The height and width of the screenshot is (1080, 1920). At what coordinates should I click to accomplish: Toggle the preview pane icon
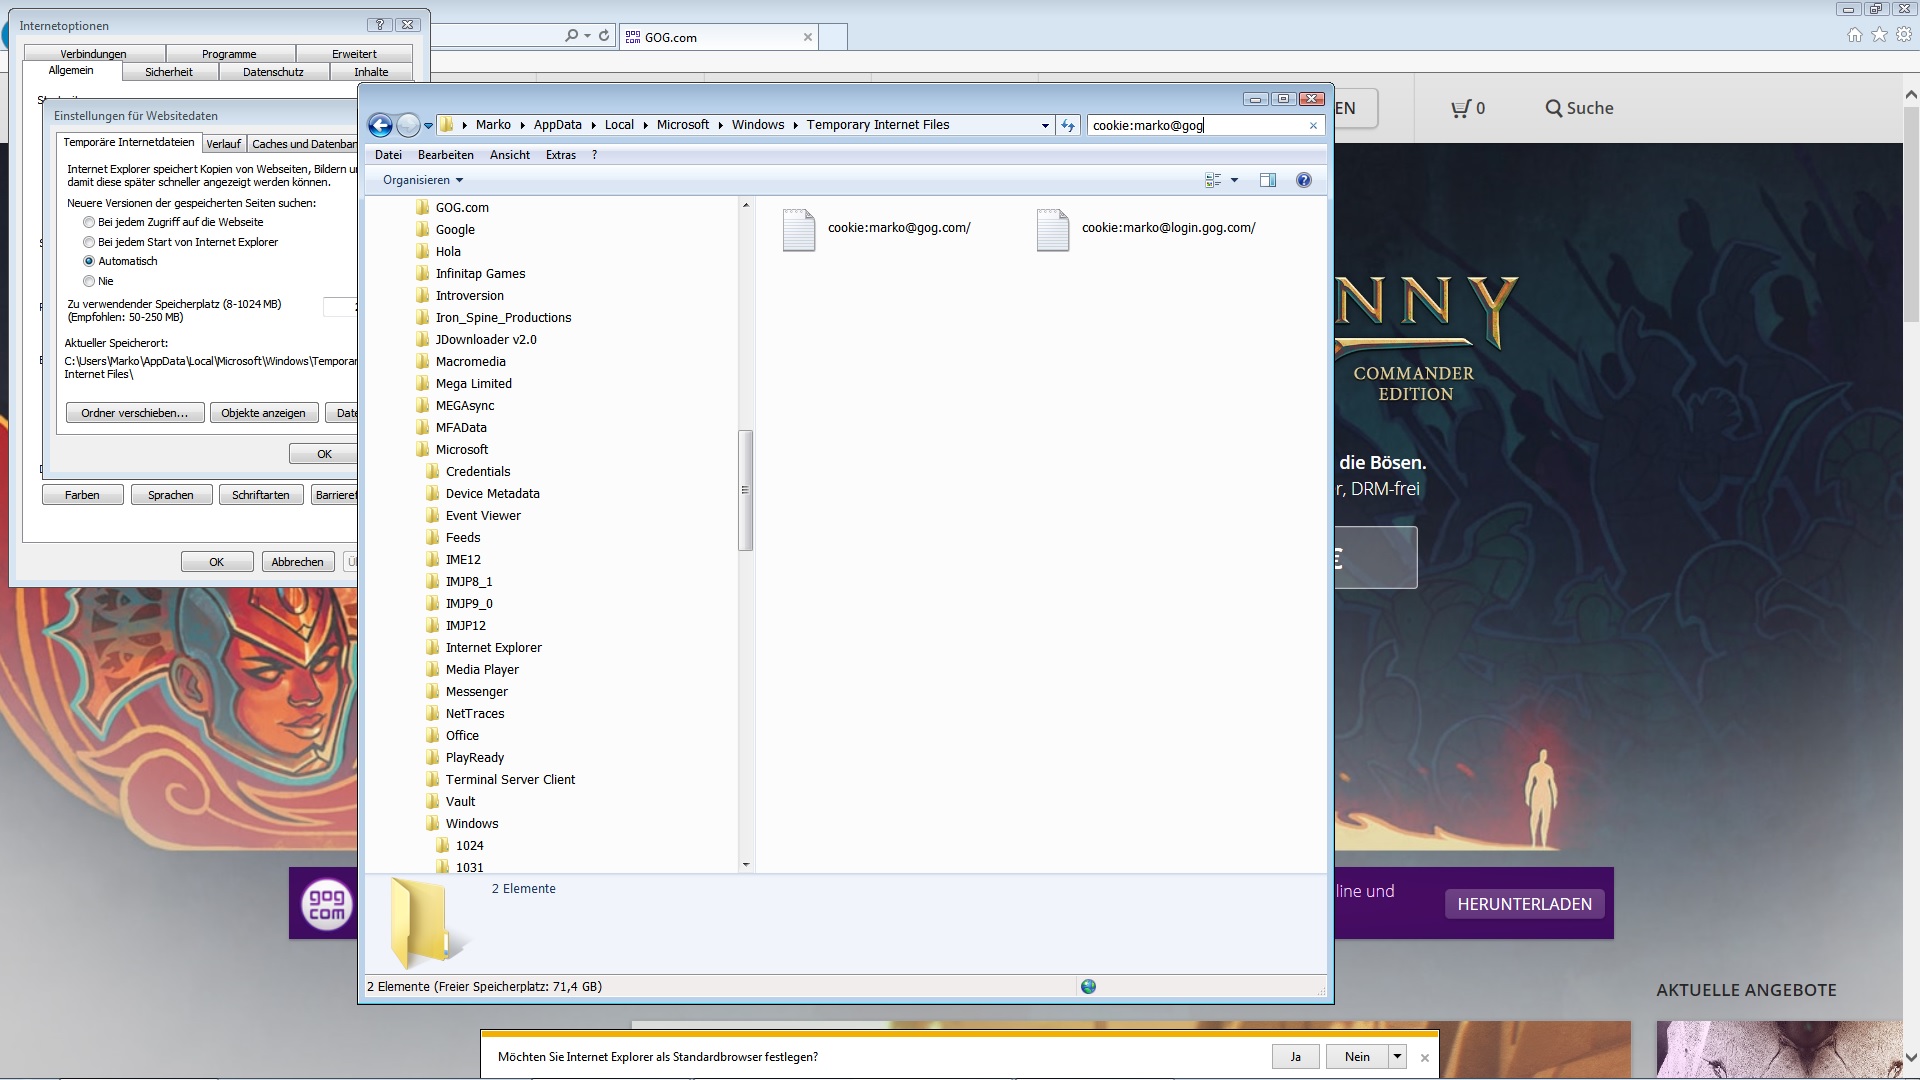coord(1267,180)
